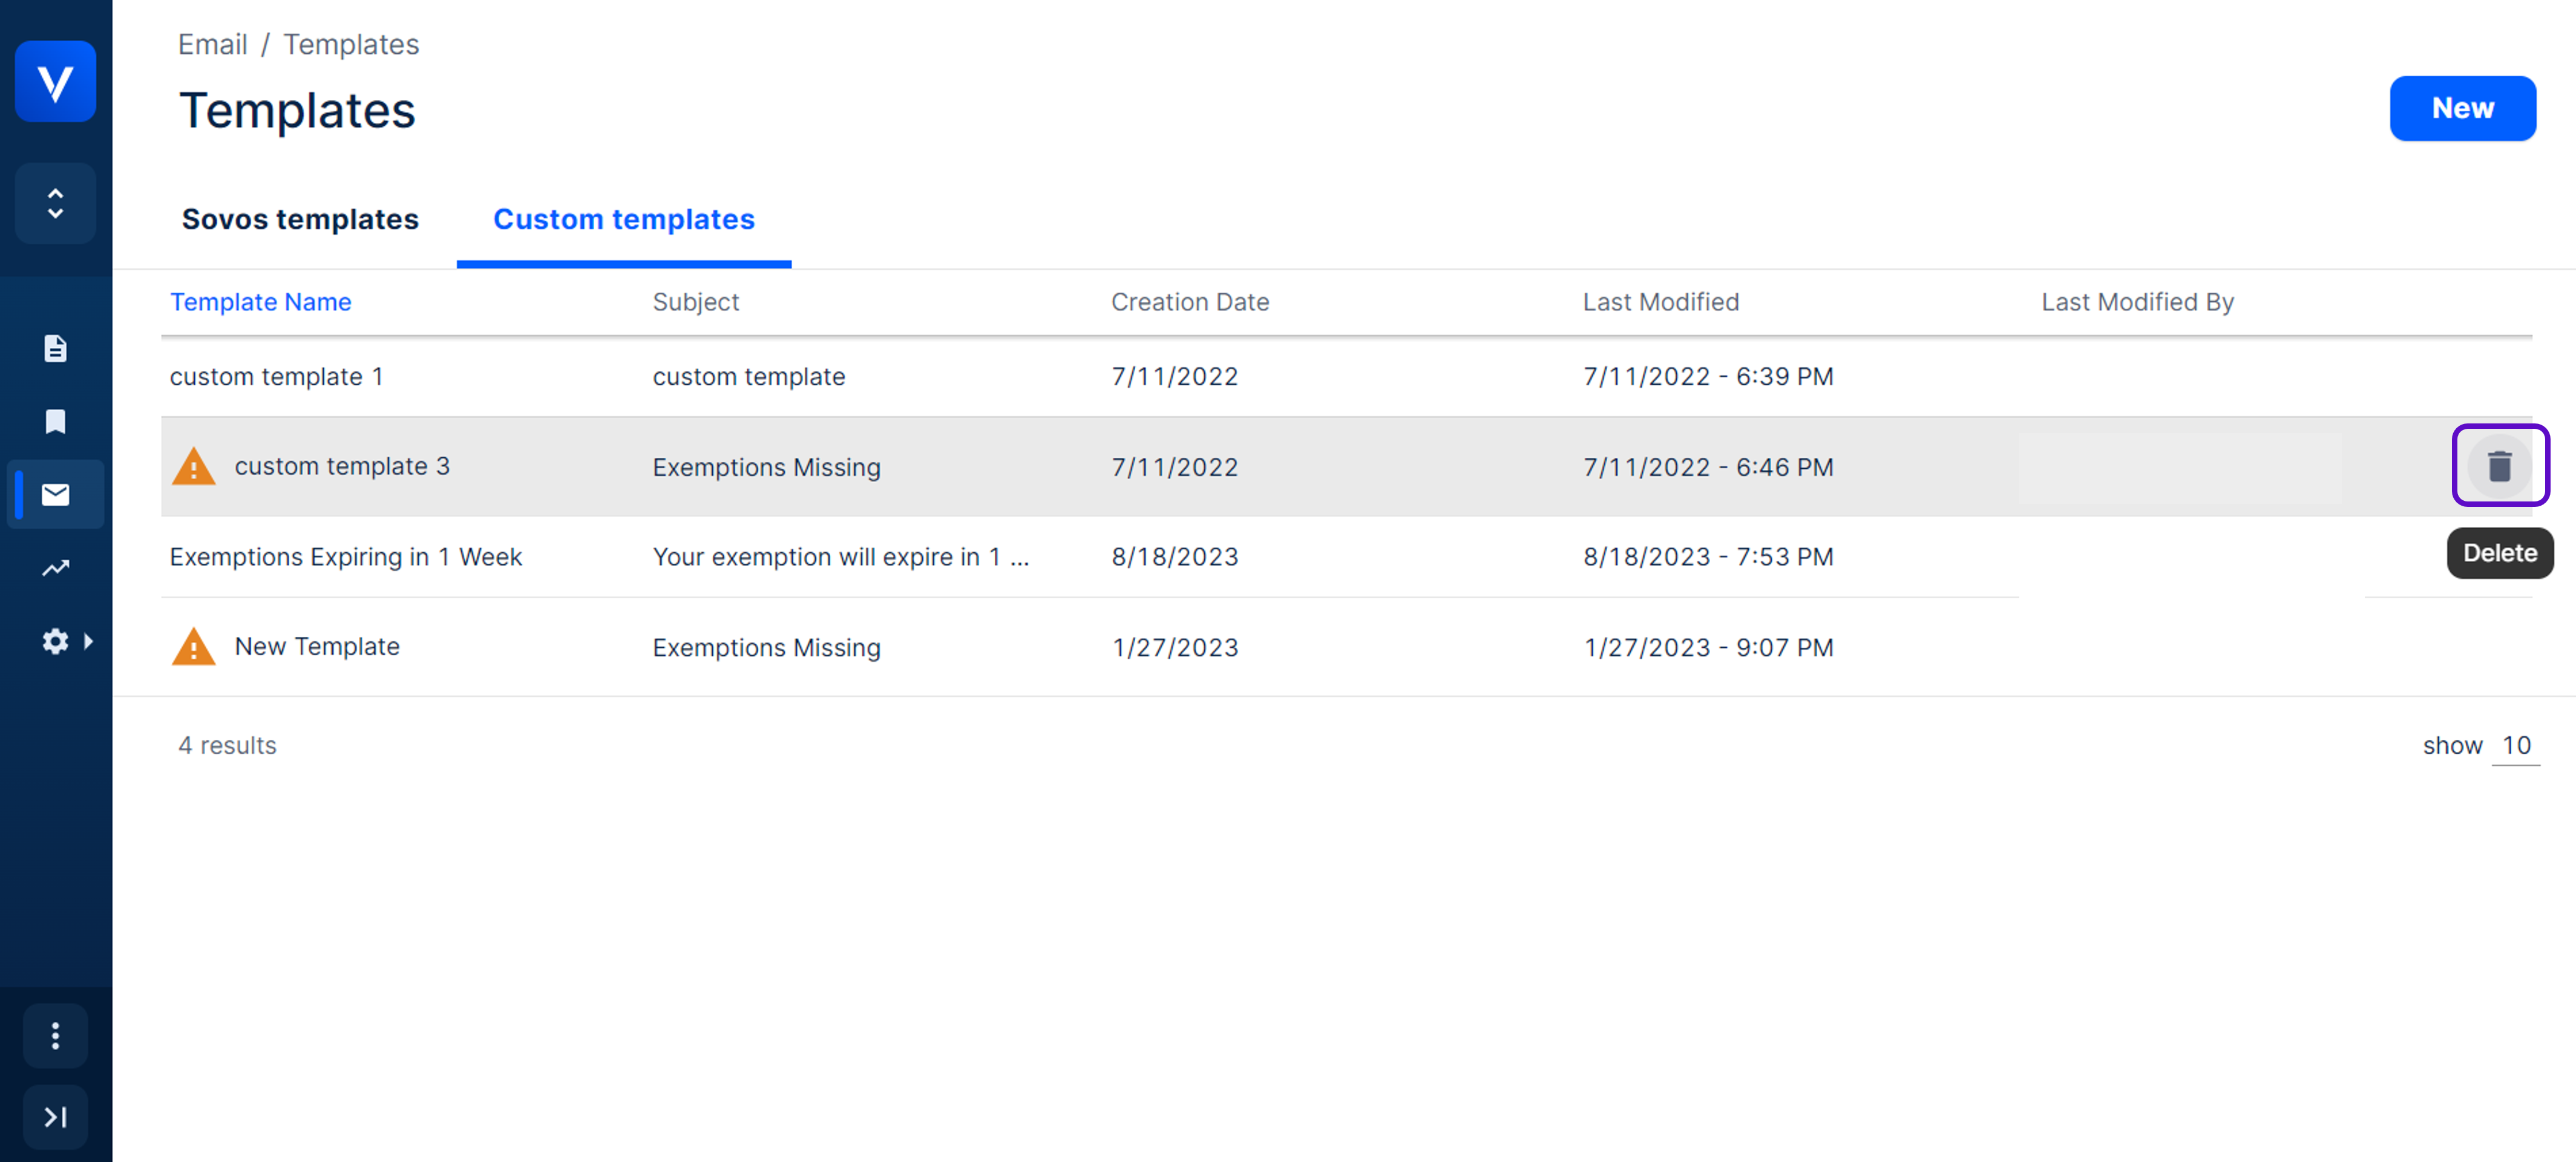The image size is (2576, 1162).
Task: Open the documents icon in sidebar
Action: [55, 348]
